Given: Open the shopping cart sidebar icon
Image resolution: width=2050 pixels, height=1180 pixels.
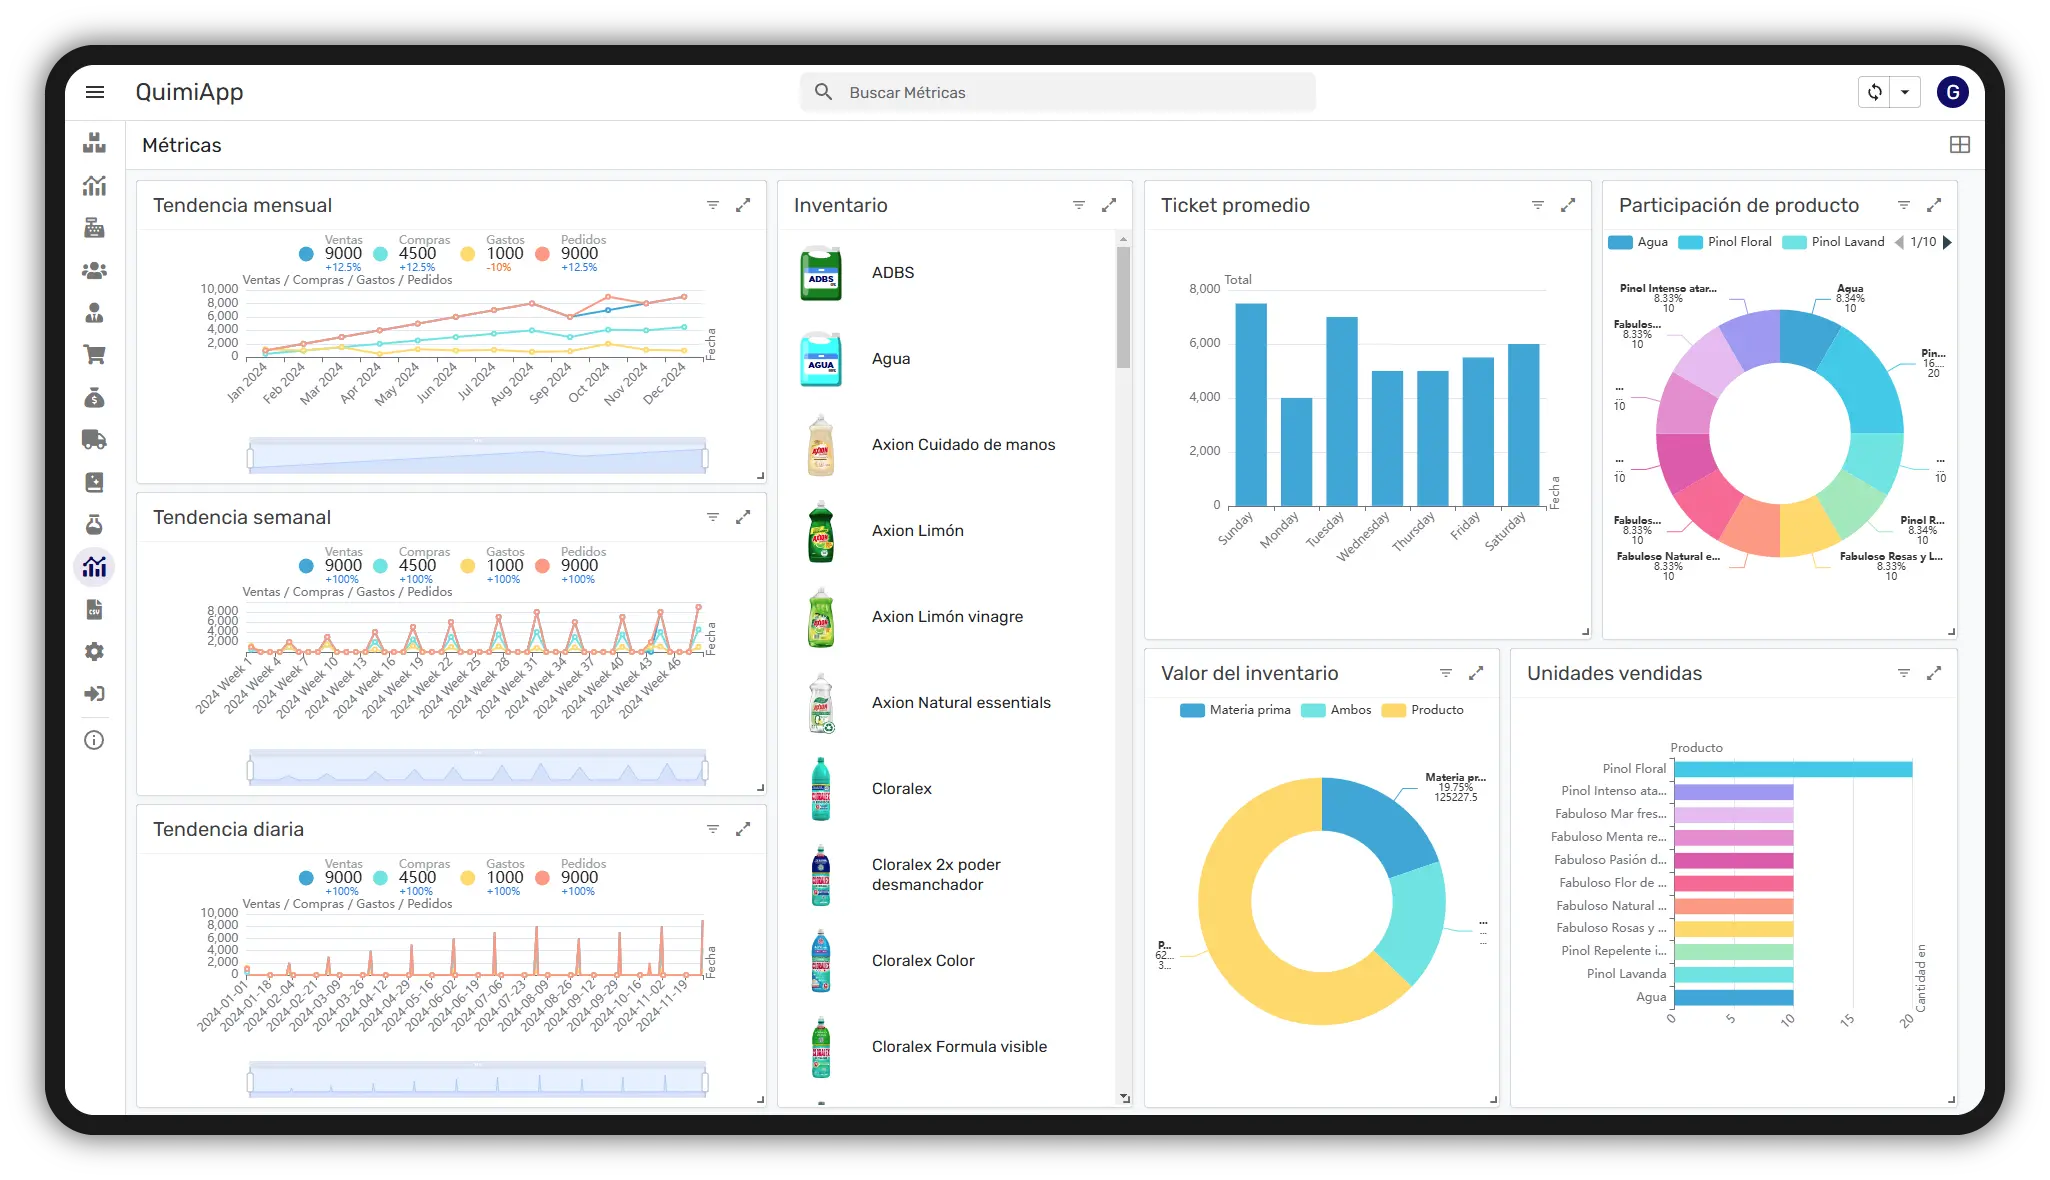Looking at the screenshot, I should (x=95, y=355).
